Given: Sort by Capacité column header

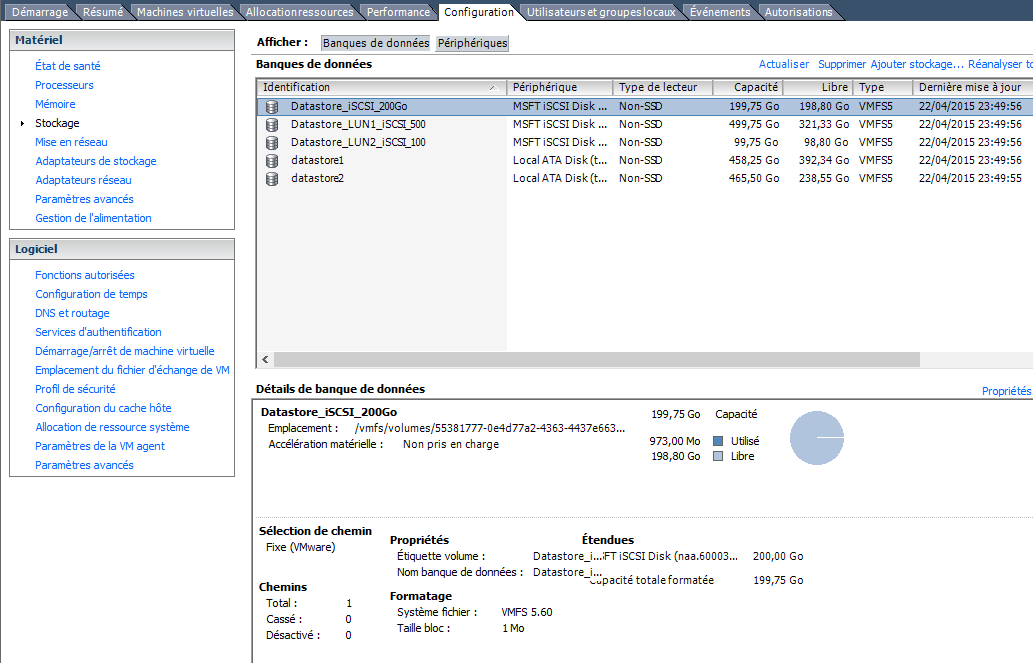Looking at the screenshot, I should pyautogui.click(x=748, y=87).
